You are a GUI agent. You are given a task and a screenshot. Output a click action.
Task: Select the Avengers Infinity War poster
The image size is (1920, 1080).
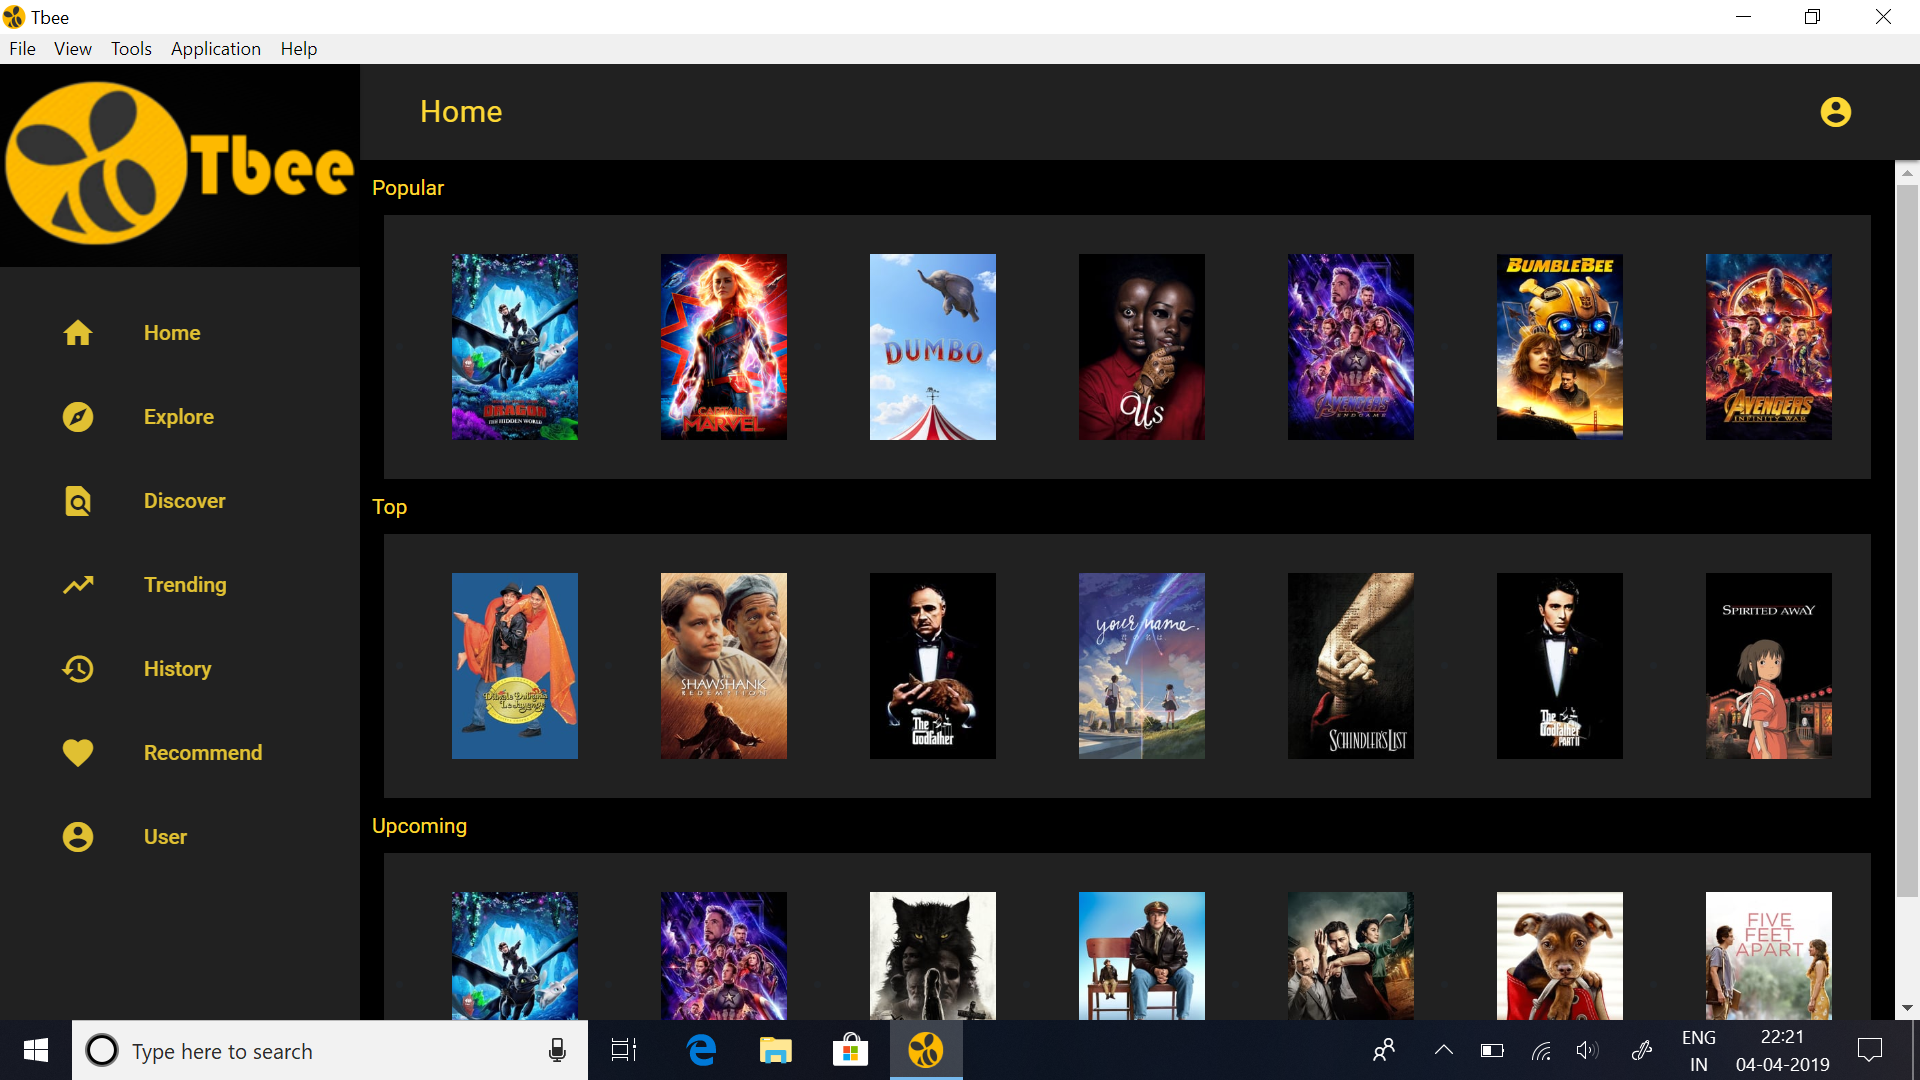click(x=1769, y=347)
